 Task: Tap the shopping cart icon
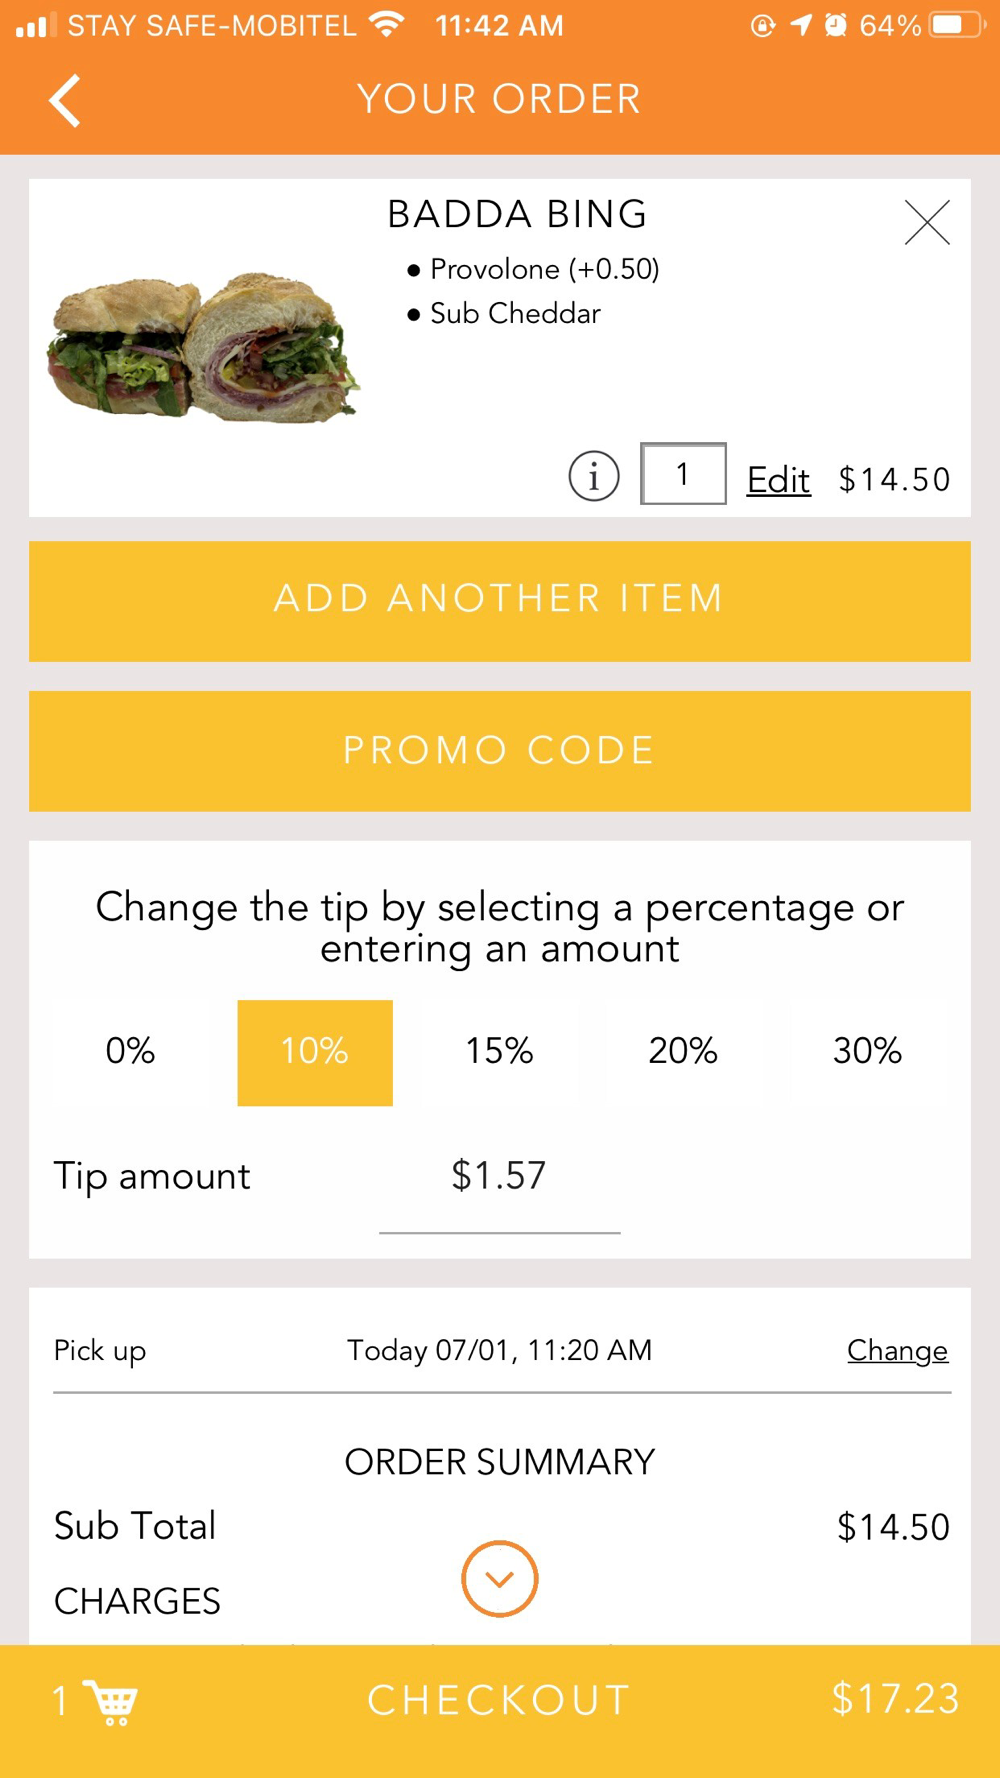pyautogui.click(x=111, y=1701)
